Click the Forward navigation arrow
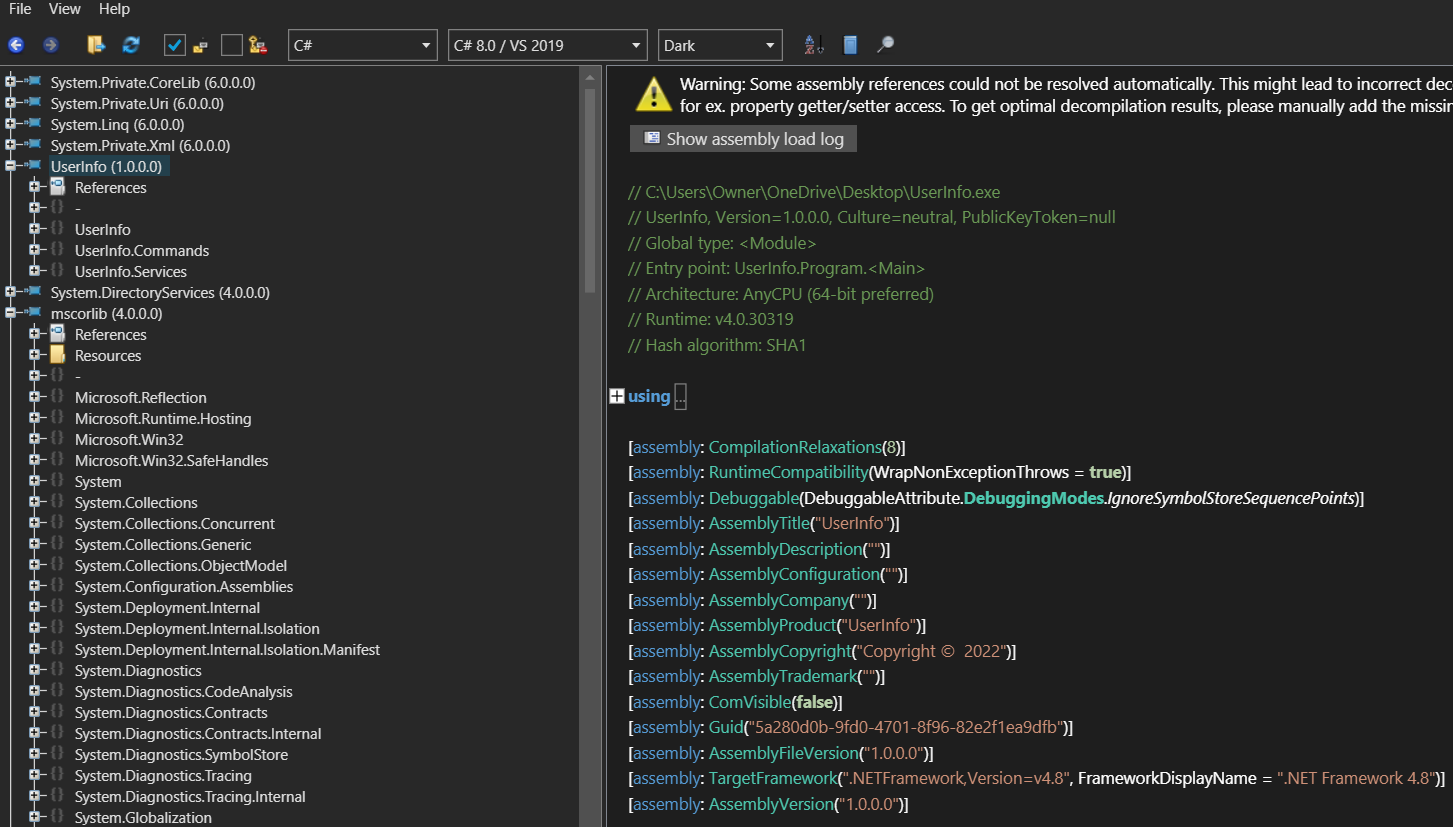Image resolution: width=1453 pixels, height=827 pixels. pyautogui.click(x=50, y=45)
